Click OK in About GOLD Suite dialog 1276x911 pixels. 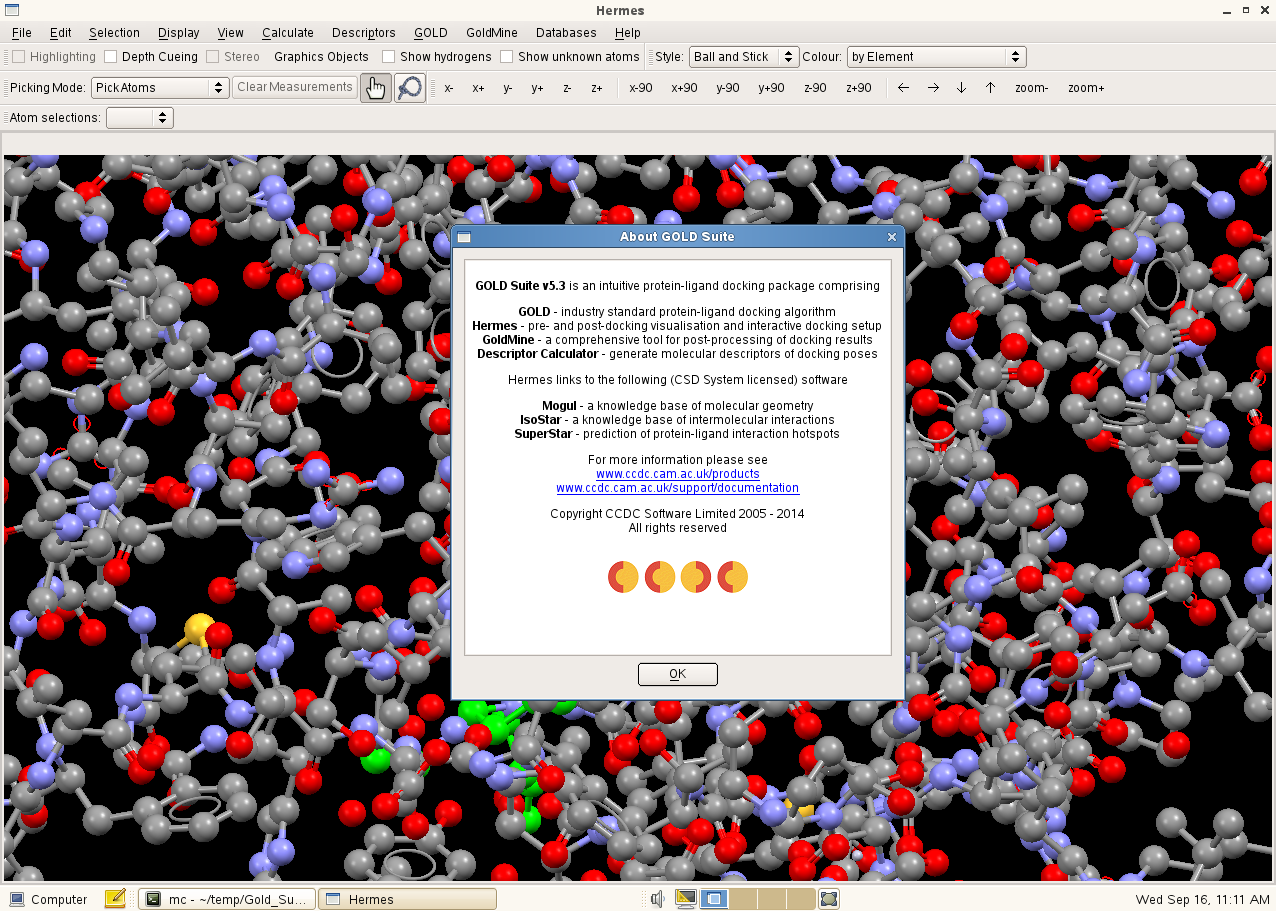tap(677, 674)
